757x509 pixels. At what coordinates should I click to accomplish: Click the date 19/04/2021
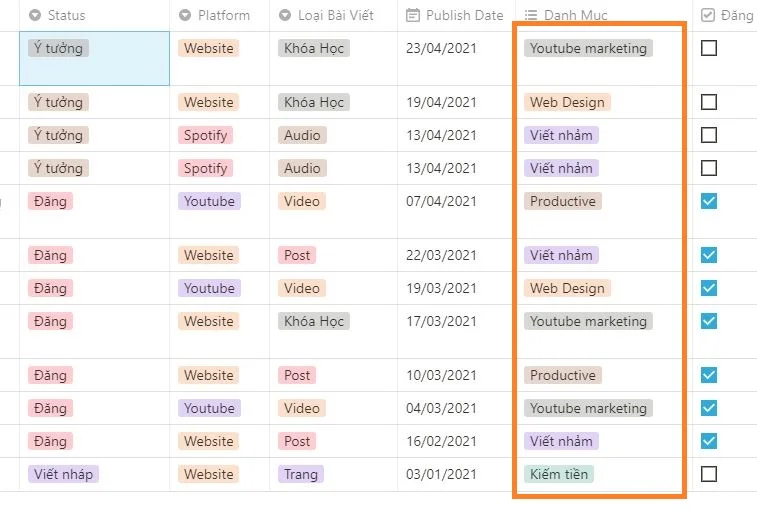coord(441,102)
